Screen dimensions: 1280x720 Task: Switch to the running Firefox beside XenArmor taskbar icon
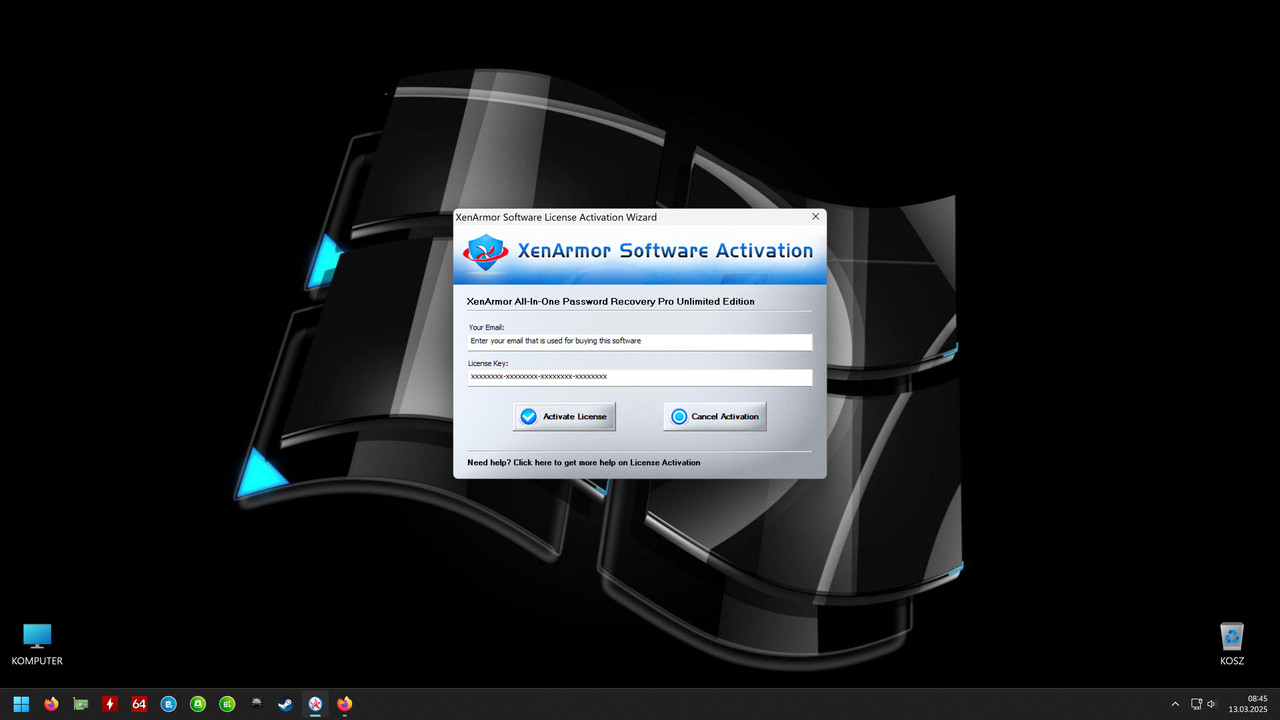(345, 704)
